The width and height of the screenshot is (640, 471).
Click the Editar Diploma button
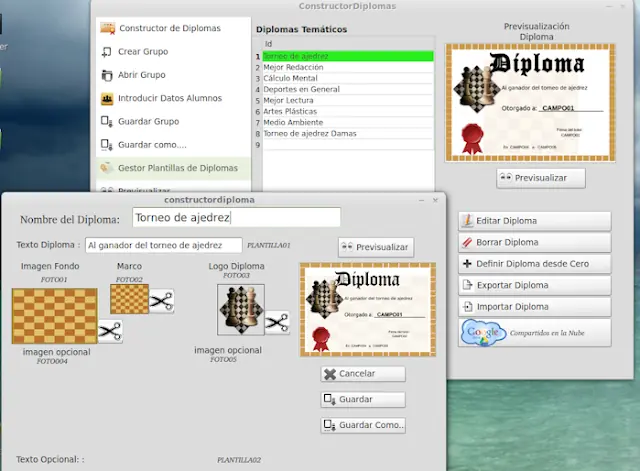[x=535, y=221]
